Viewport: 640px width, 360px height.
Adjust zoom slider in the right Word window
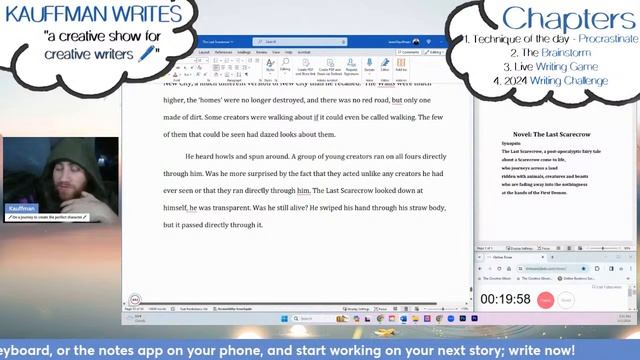(602, 248)
